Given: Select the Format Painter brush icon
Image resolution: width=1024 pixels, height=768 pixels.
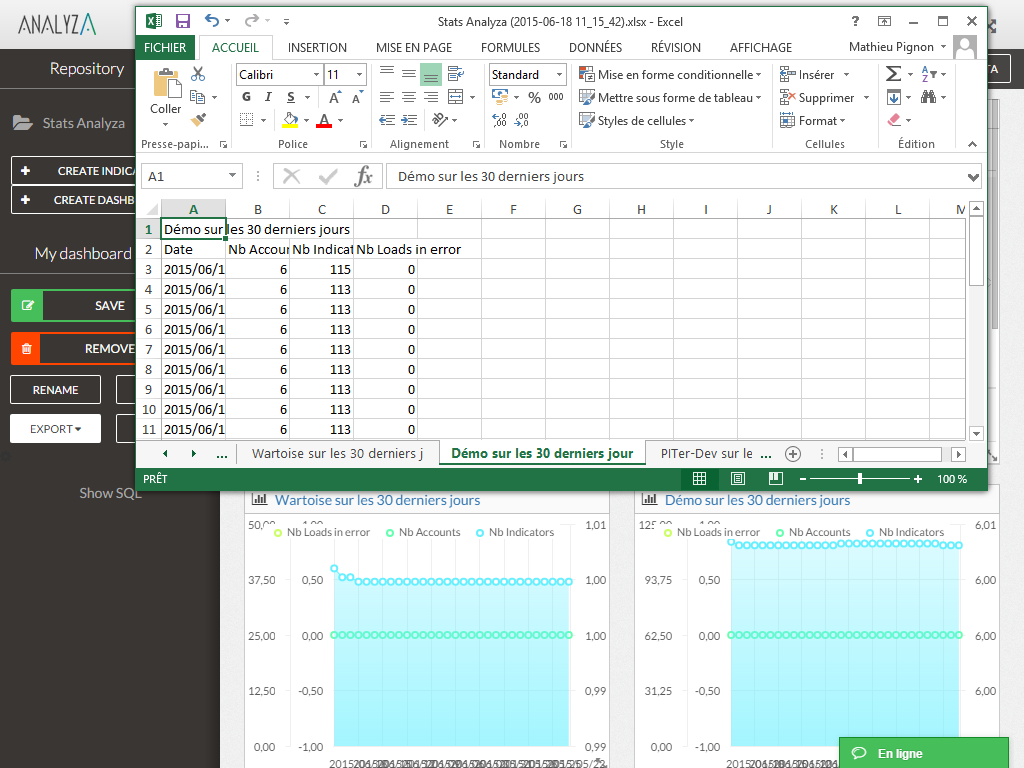Looking at the screenshot, I should pos(198,120).
